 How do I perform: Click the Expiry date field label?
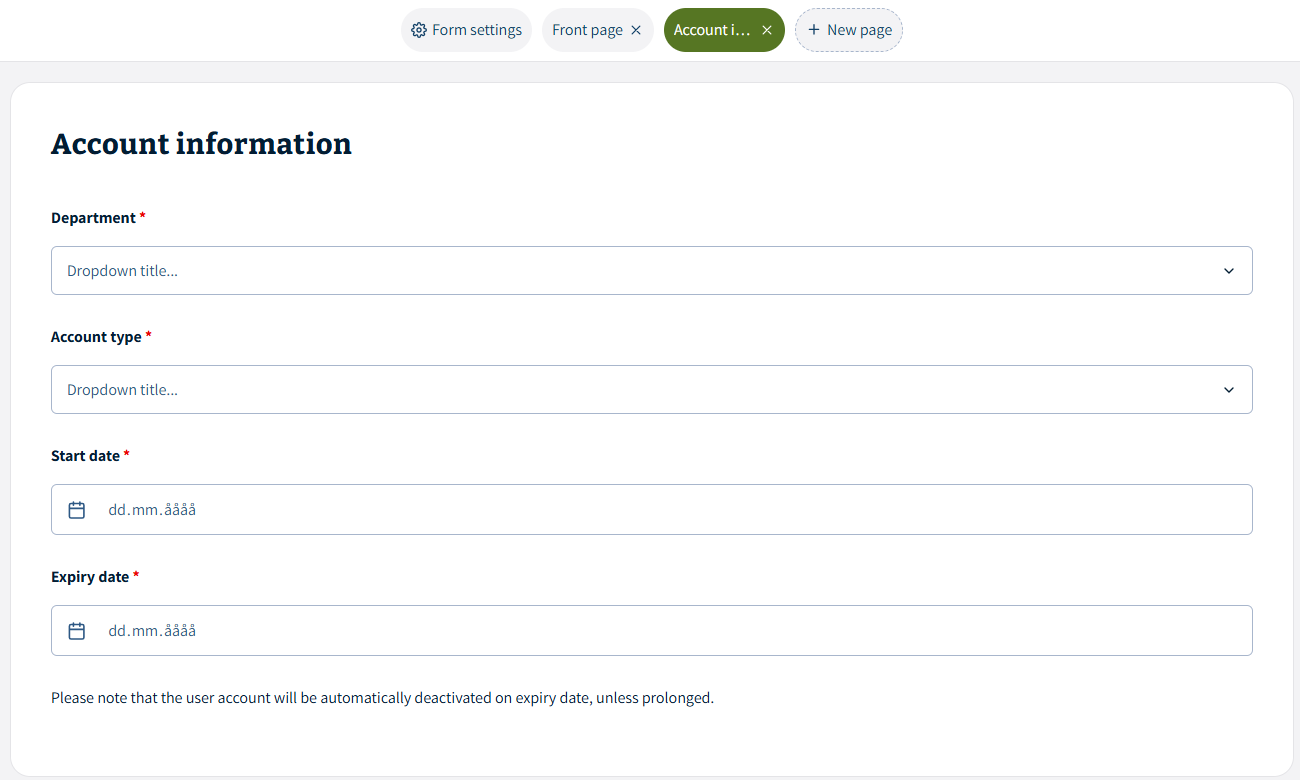[x=90, y=577]
